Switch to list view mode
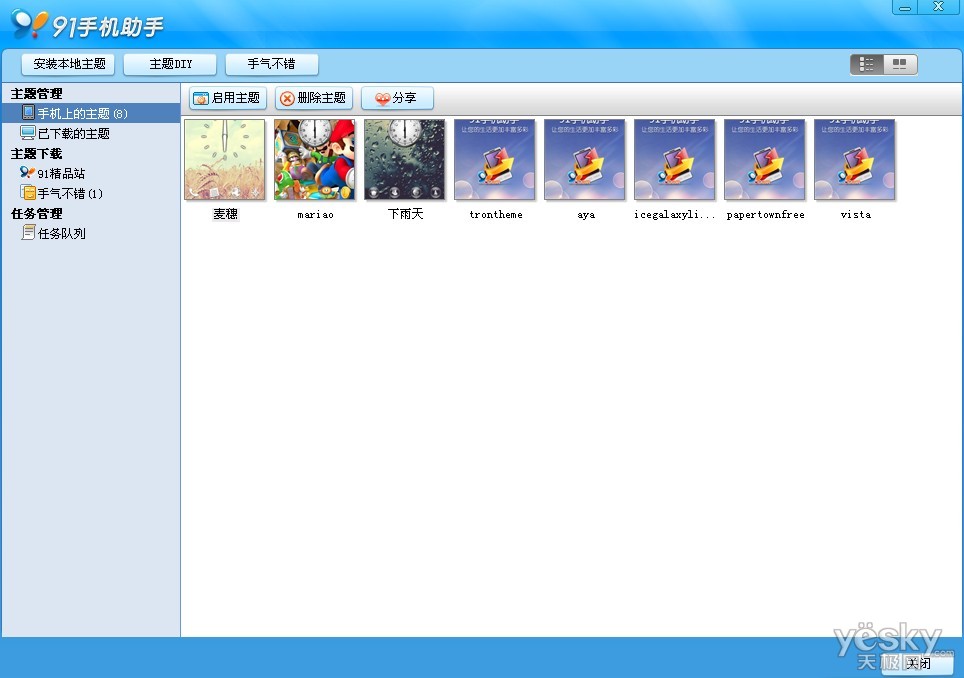 point(867,64)
